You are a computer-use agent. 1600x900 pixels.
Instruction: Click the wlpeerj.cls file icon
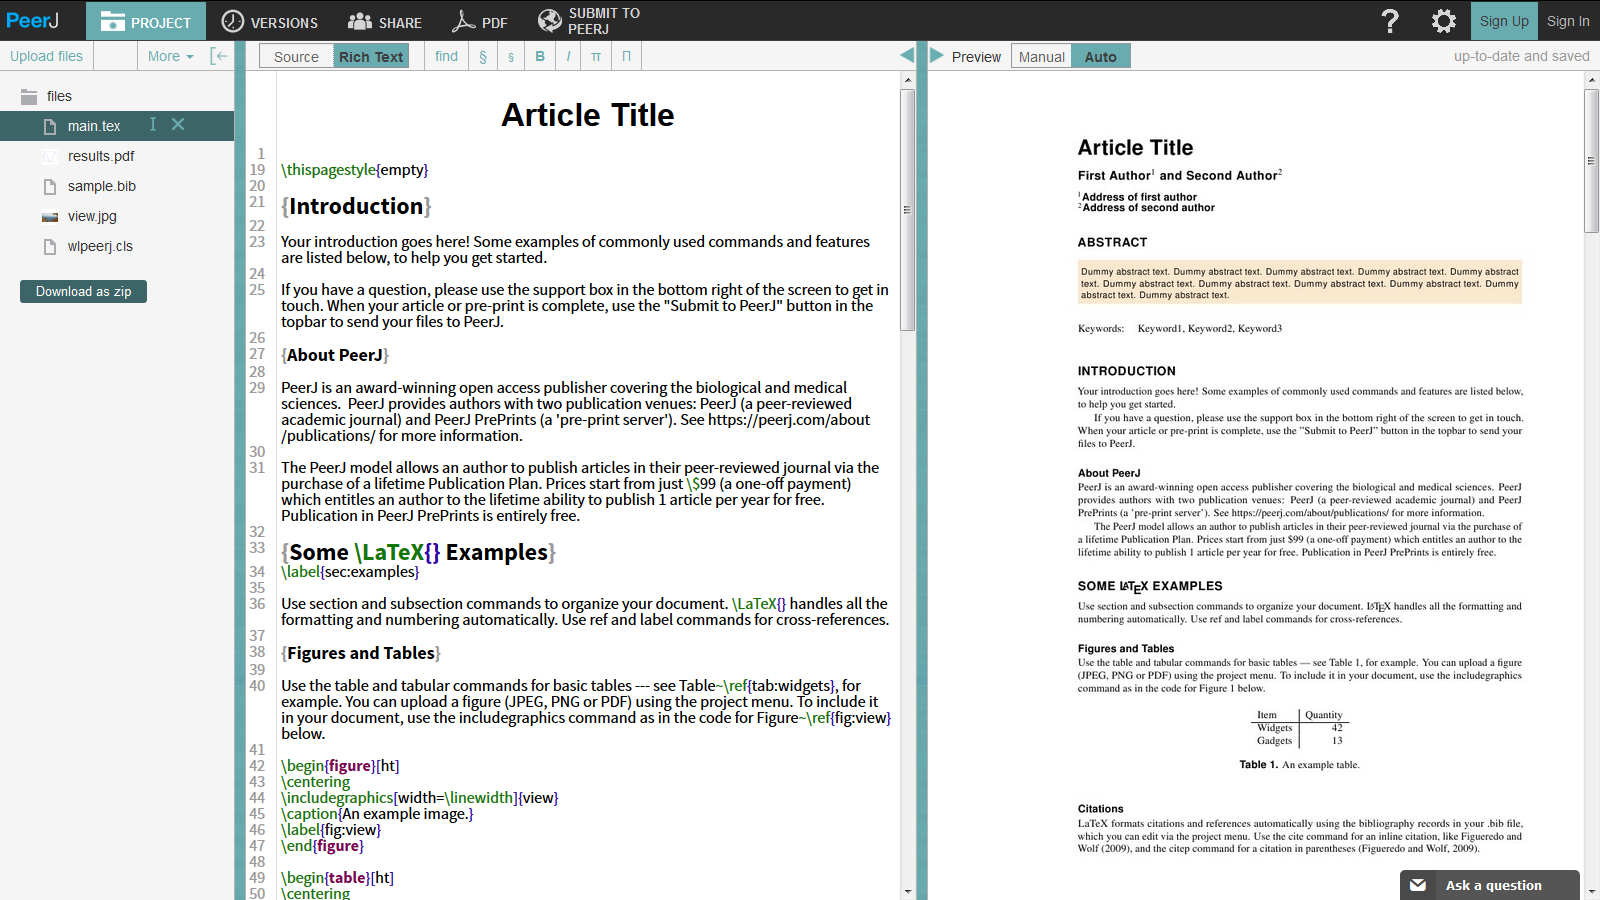50,246
